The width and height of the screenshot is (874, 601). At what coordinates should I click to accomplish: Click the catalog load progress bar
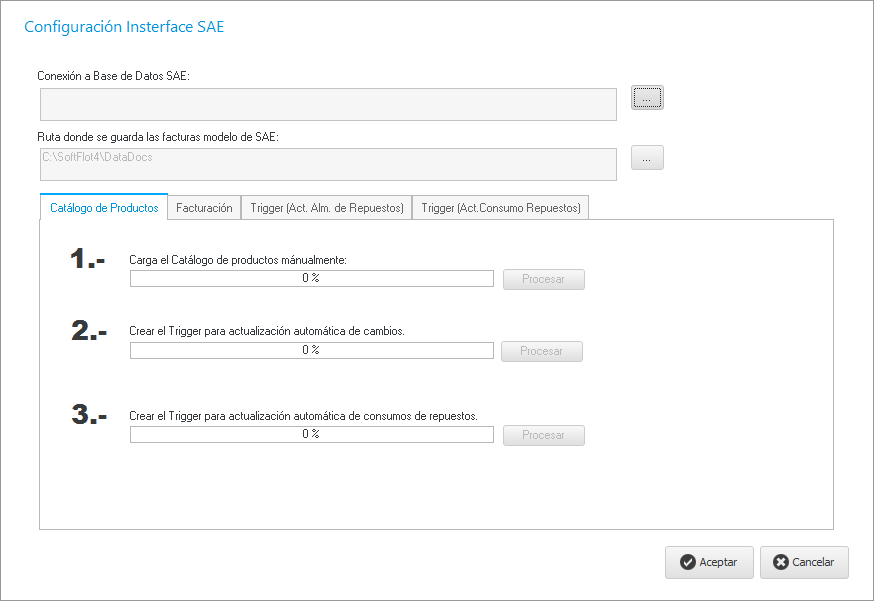pyautogui.click(x=312, y=279)
